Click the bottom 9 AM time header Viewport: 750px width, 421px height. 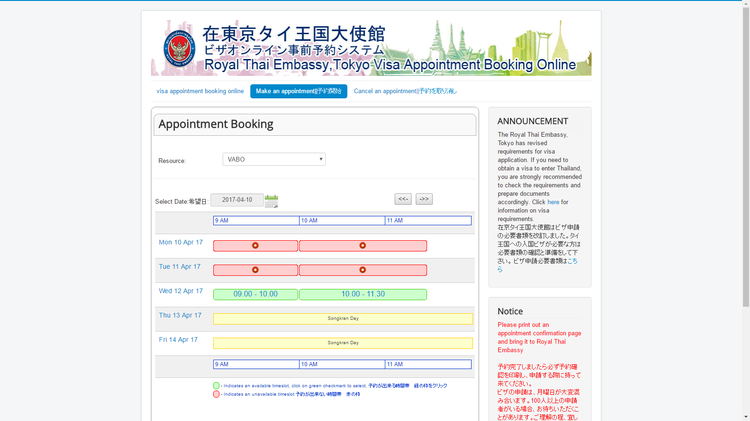pos(256,365)
